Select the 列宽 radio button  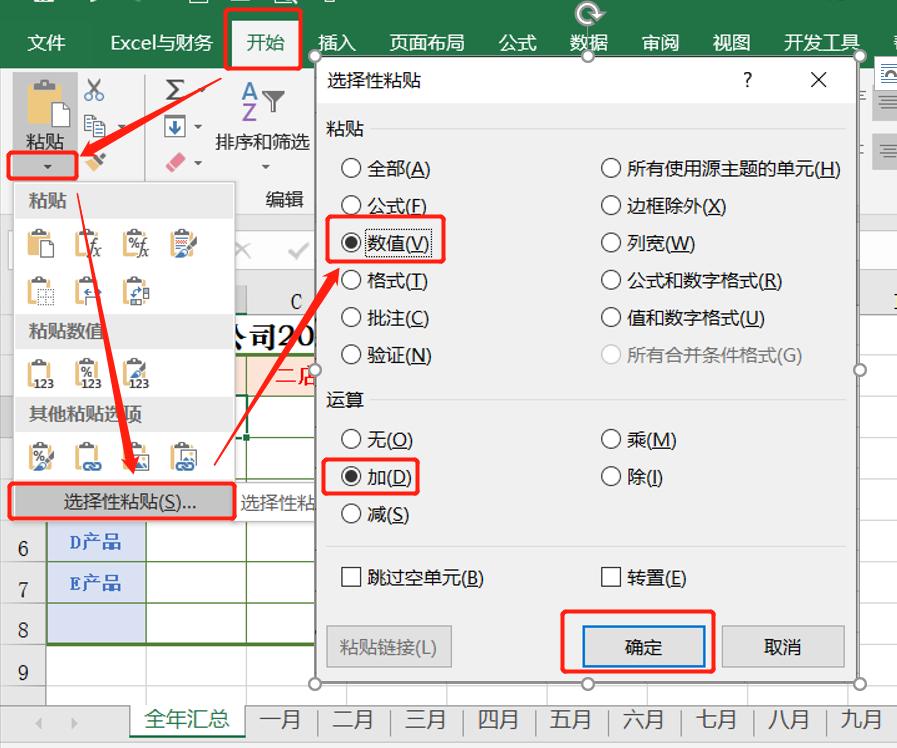[x=613, y=242]
